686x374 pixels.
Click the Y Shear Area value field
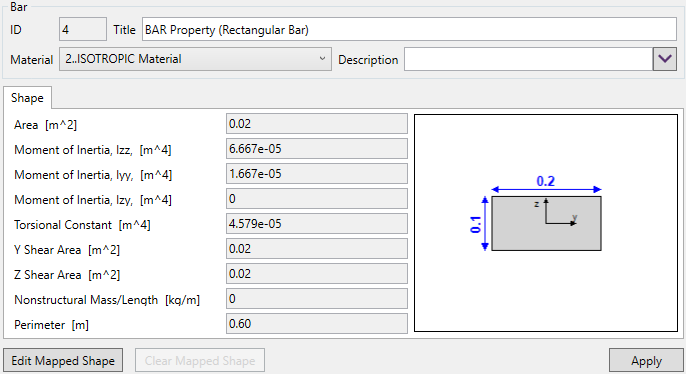pyautogui.click(x=317, y=248)
